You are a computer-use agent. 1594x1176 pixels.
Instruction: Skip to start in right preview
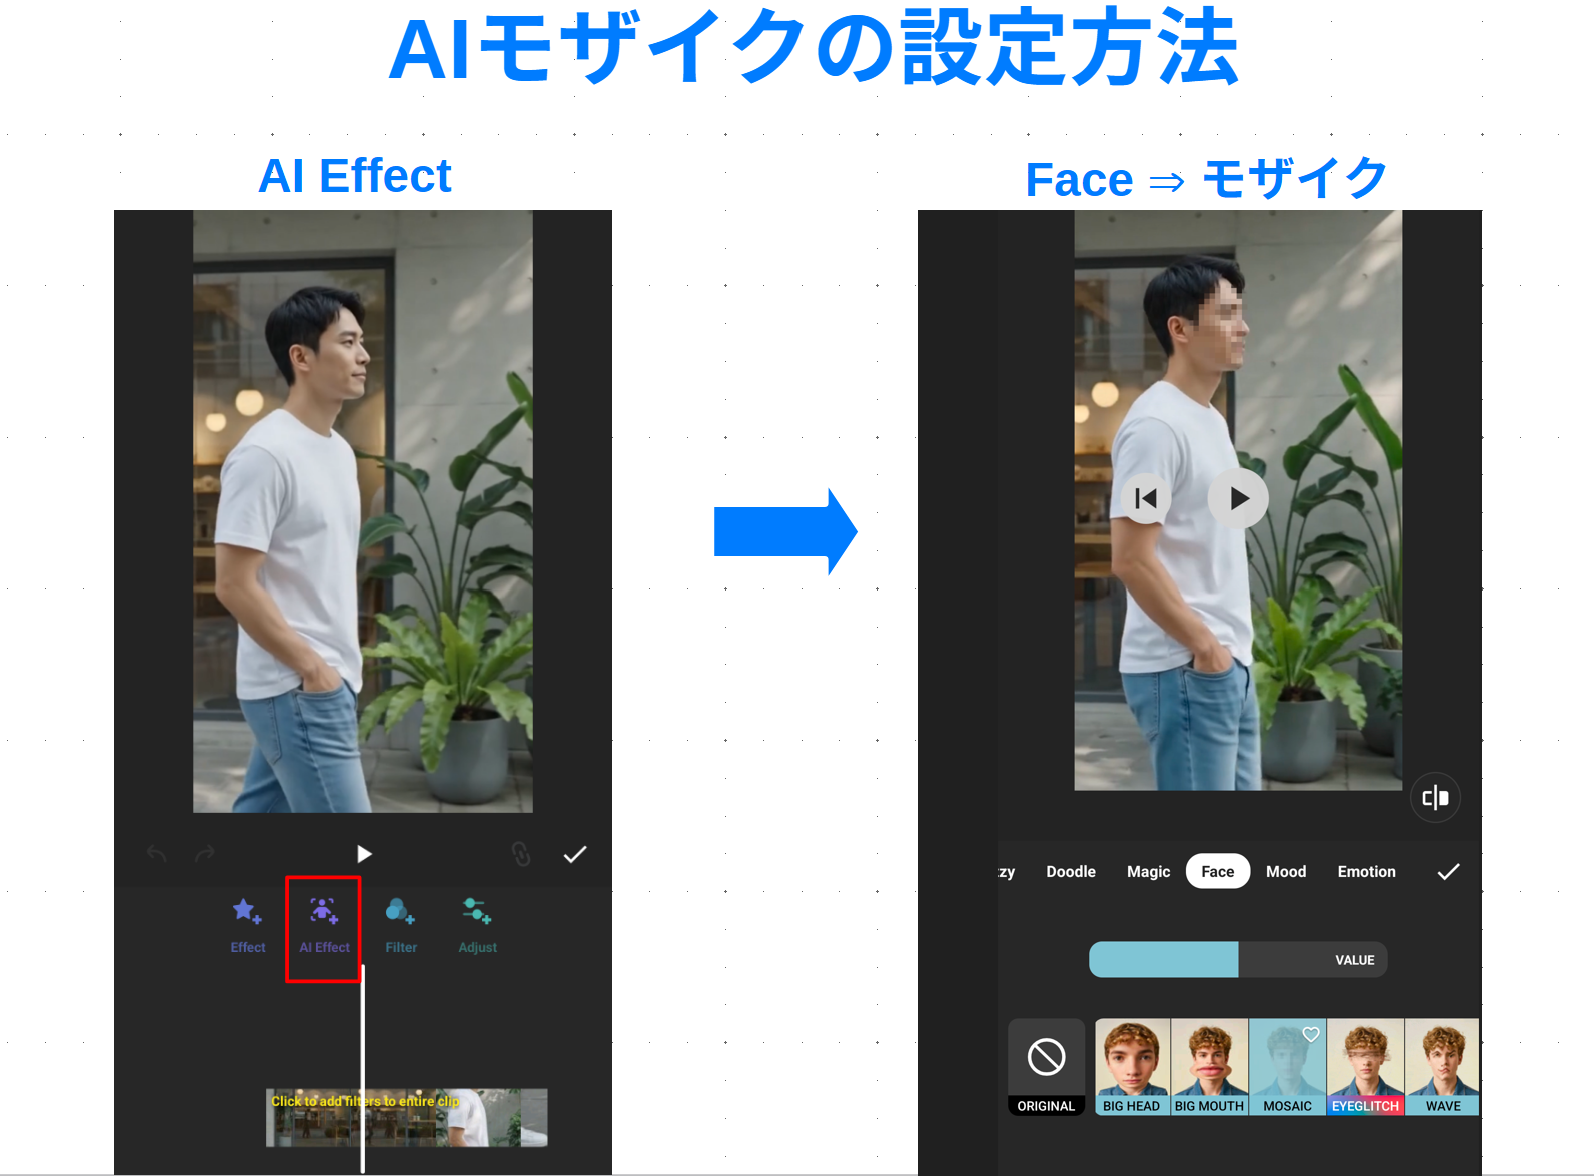(1146, 498)
